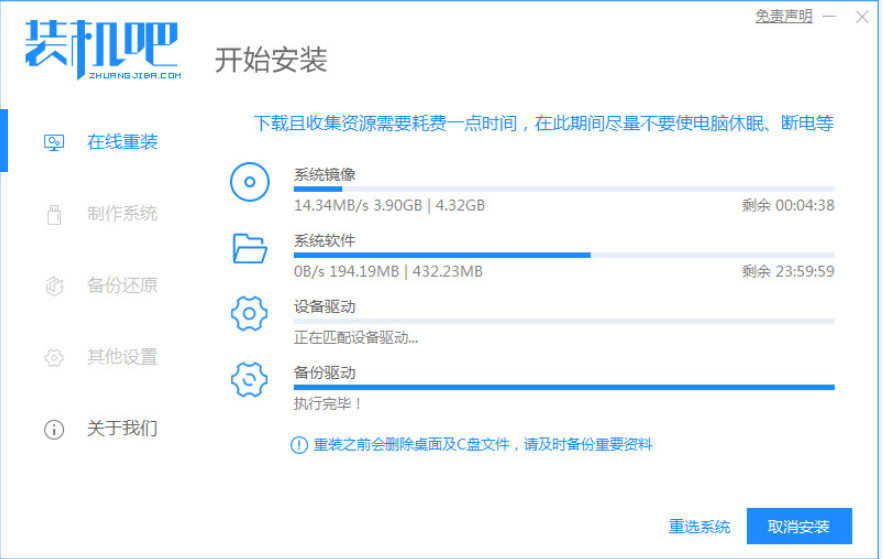Click the 设备驱动 gear icon

click(x=249, y=314)
